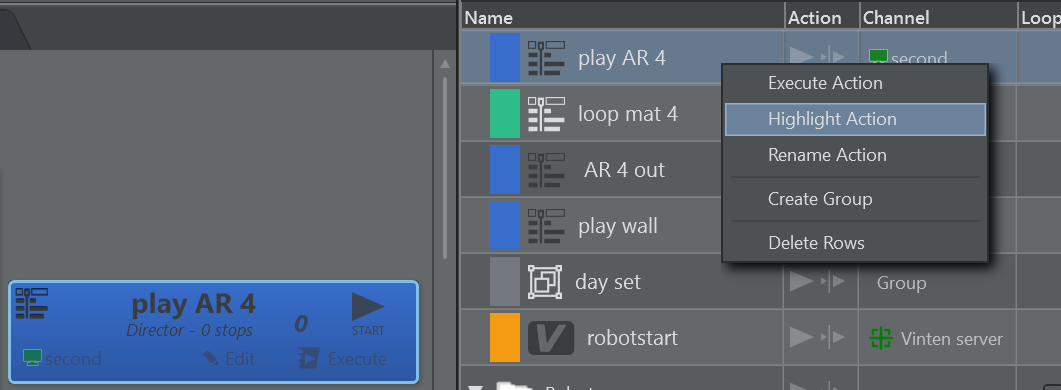Viewport: 1061px width, 390px height.
Task: Click blue color swatch of play AR 4 row
Action: pyautogui.click(x=505, y=58)
